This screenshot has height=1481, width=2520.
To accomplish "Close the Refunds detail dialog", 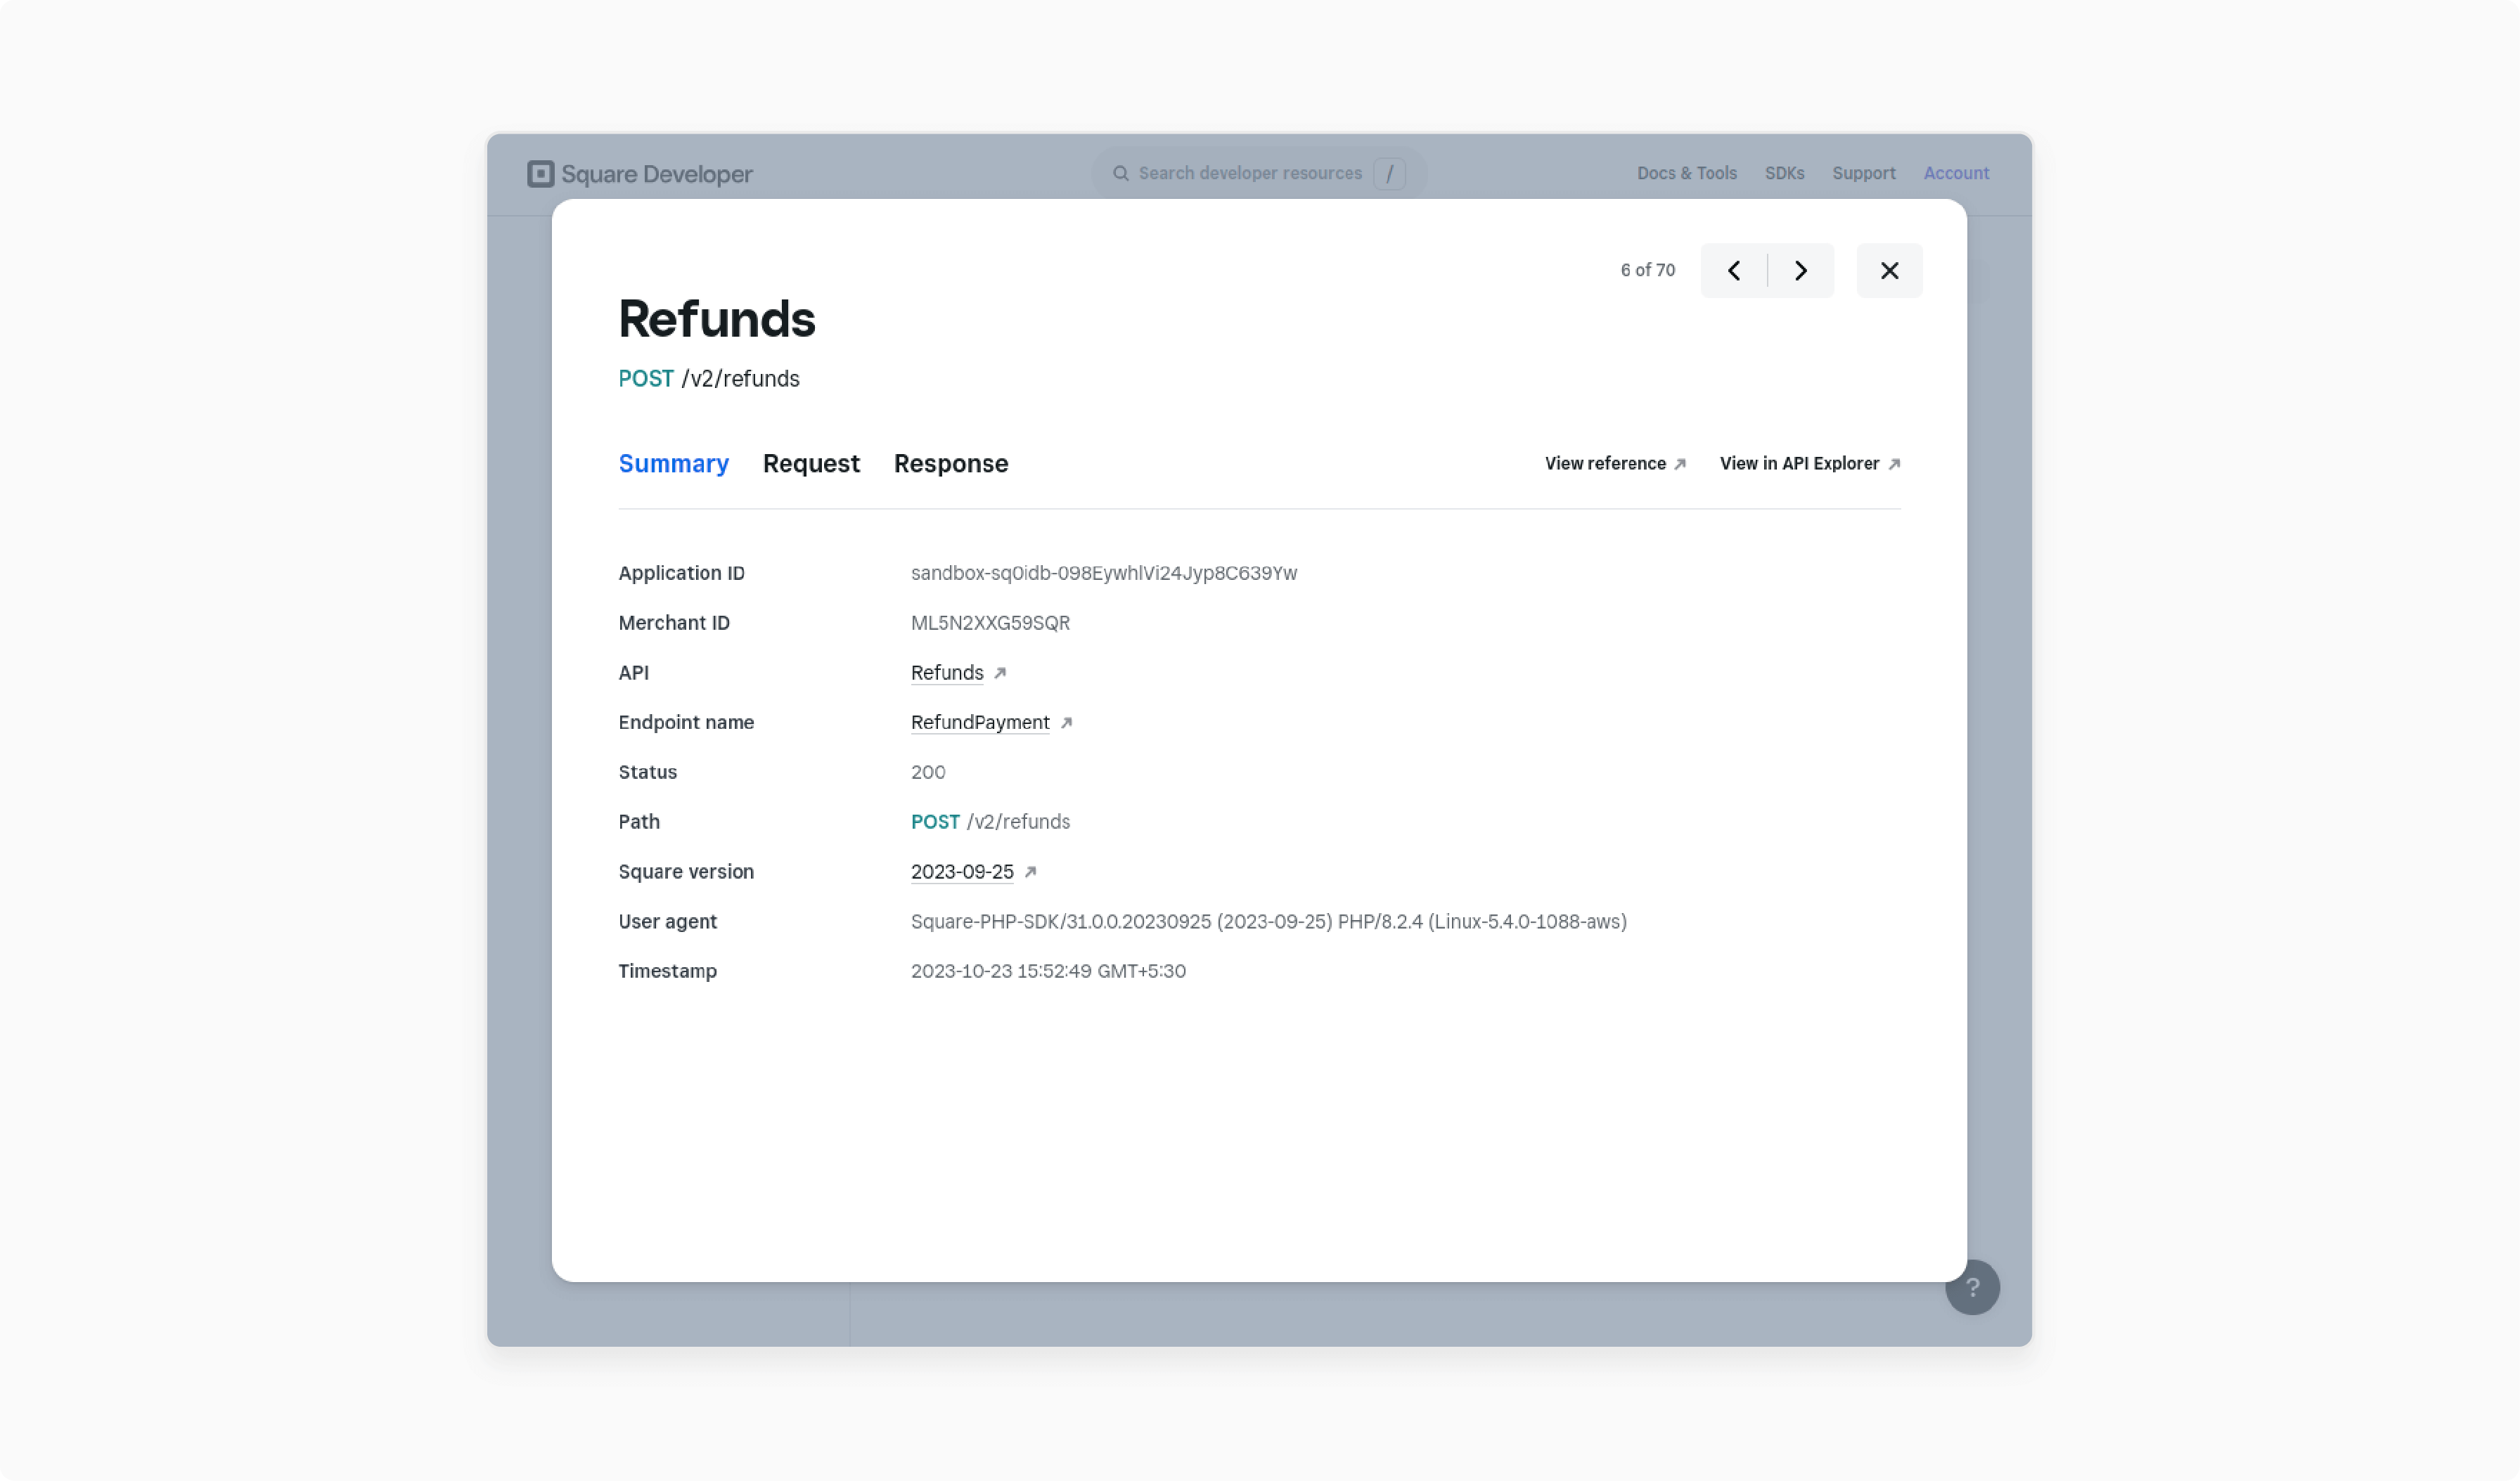I will point(1889,270).
